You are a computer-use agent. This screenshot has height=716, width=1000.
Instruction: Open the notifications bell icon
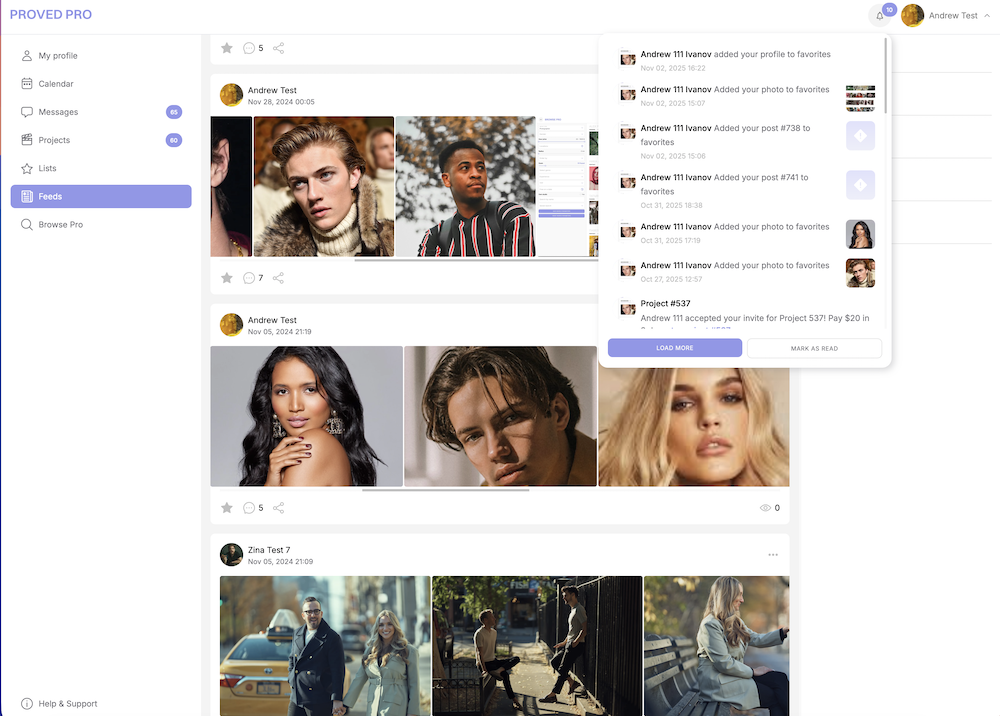tap(879, 16)
